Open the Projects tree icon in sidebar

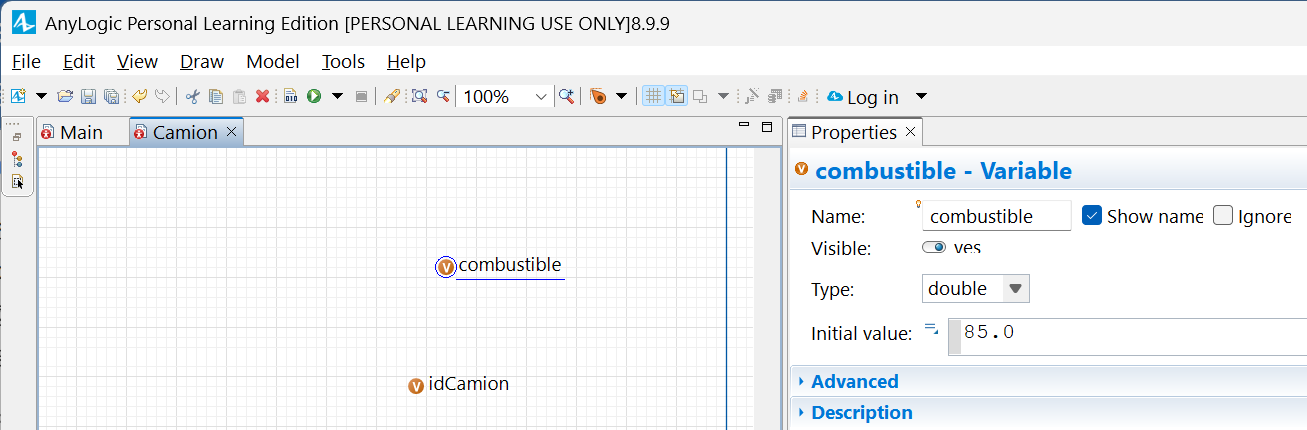(x=17, y=158)
